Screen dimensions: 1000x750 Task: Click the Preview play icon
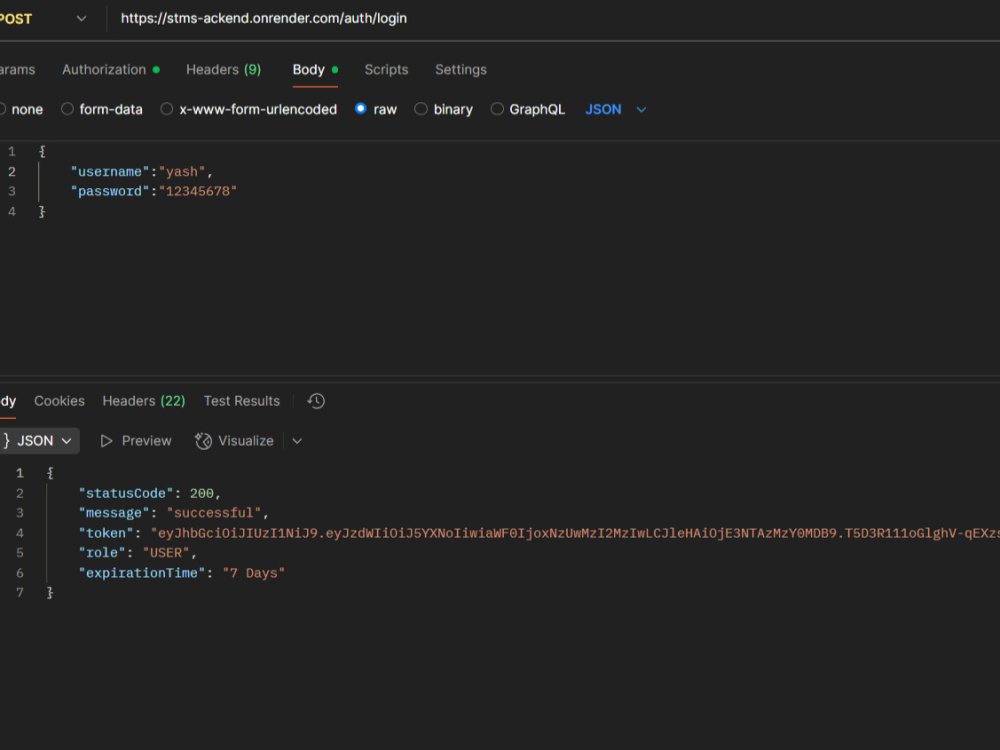(107, 441)
